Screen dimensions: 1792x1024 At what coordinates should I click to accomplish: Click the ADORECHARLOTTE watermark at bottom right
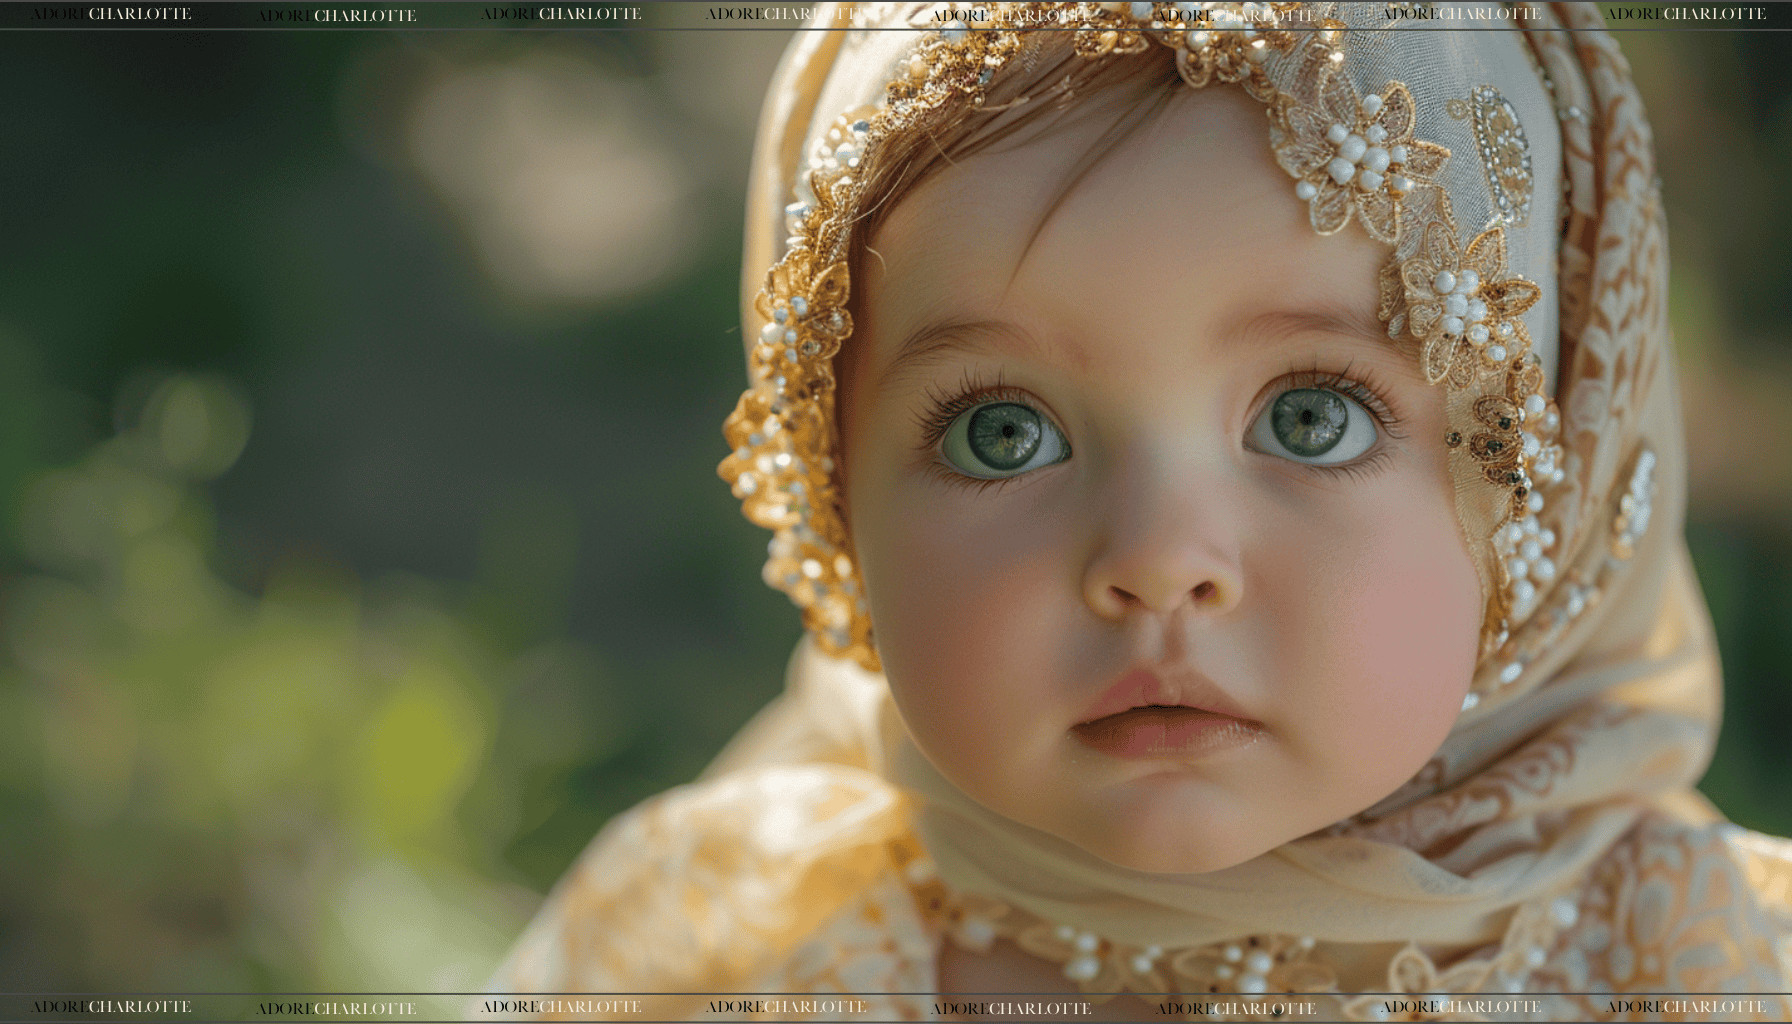tap(1689, 1007)
